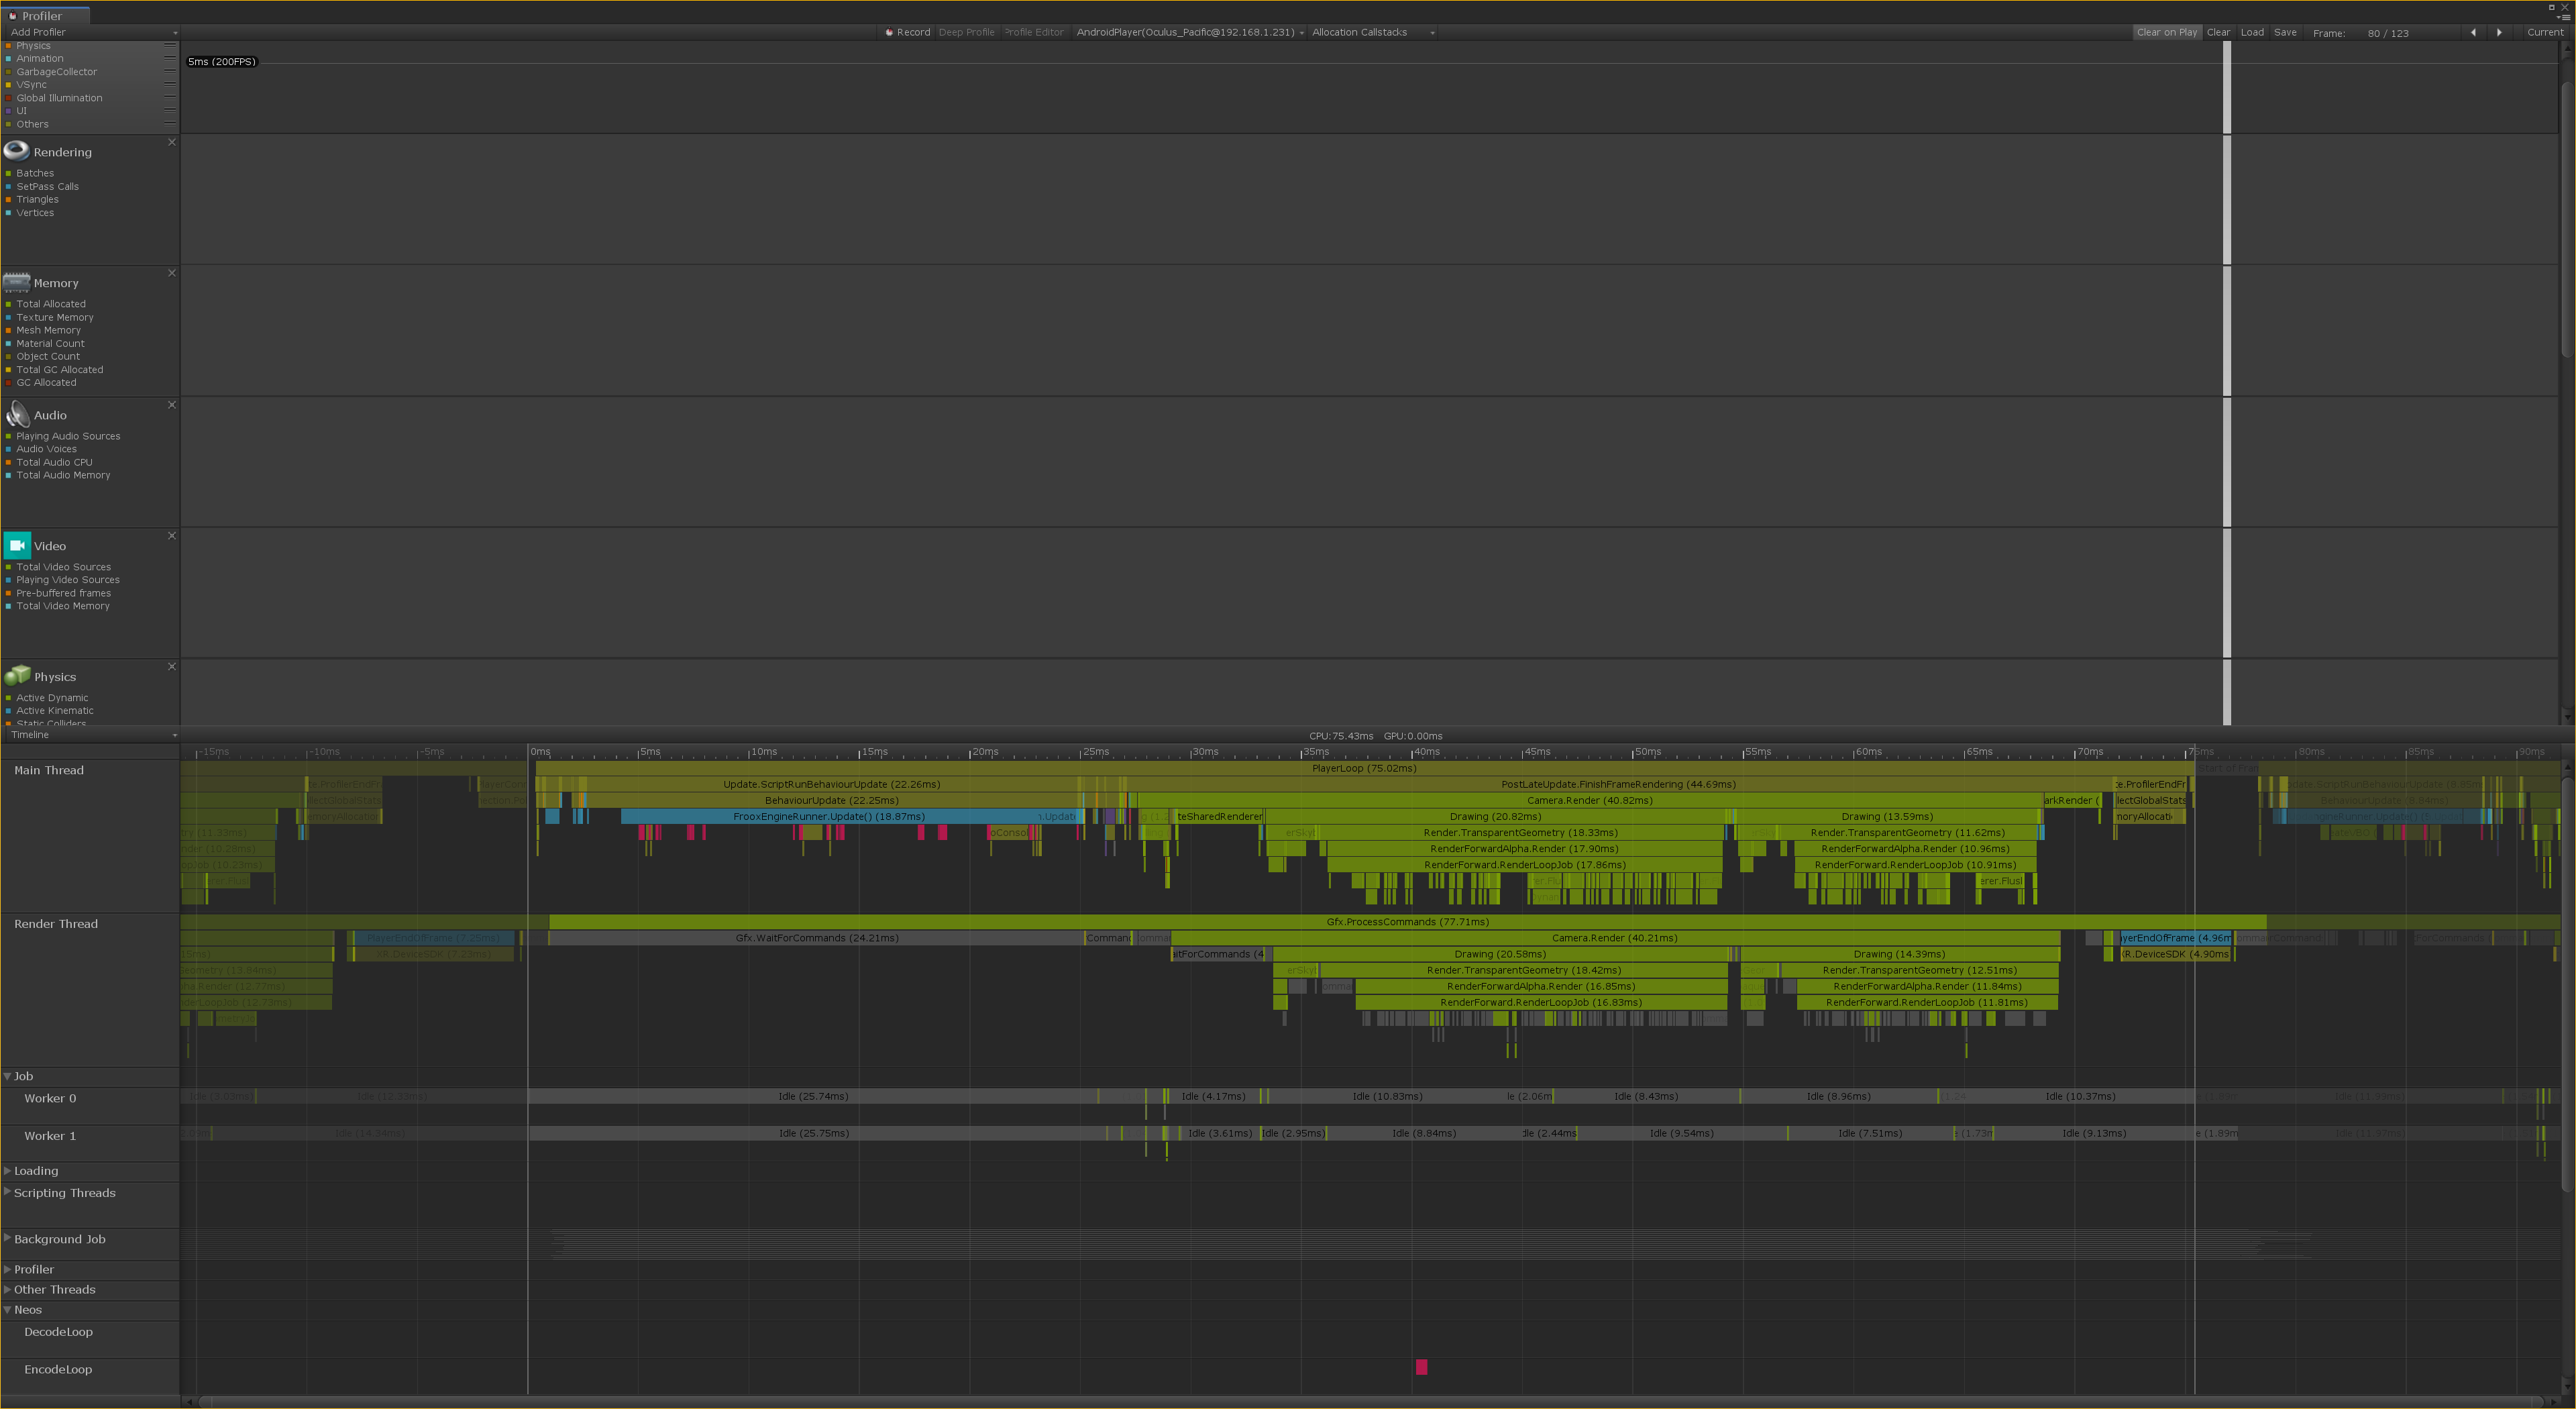Expand the Other Threads group
Screen dimensions: 2576x1409
click(8, 1289)
